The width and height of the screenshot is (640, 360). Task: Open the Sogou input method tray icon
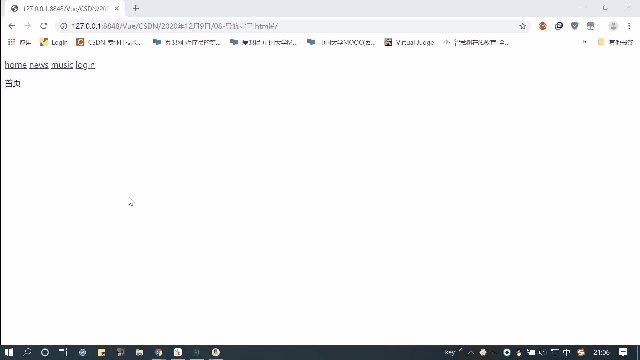[x=581, y=352]
